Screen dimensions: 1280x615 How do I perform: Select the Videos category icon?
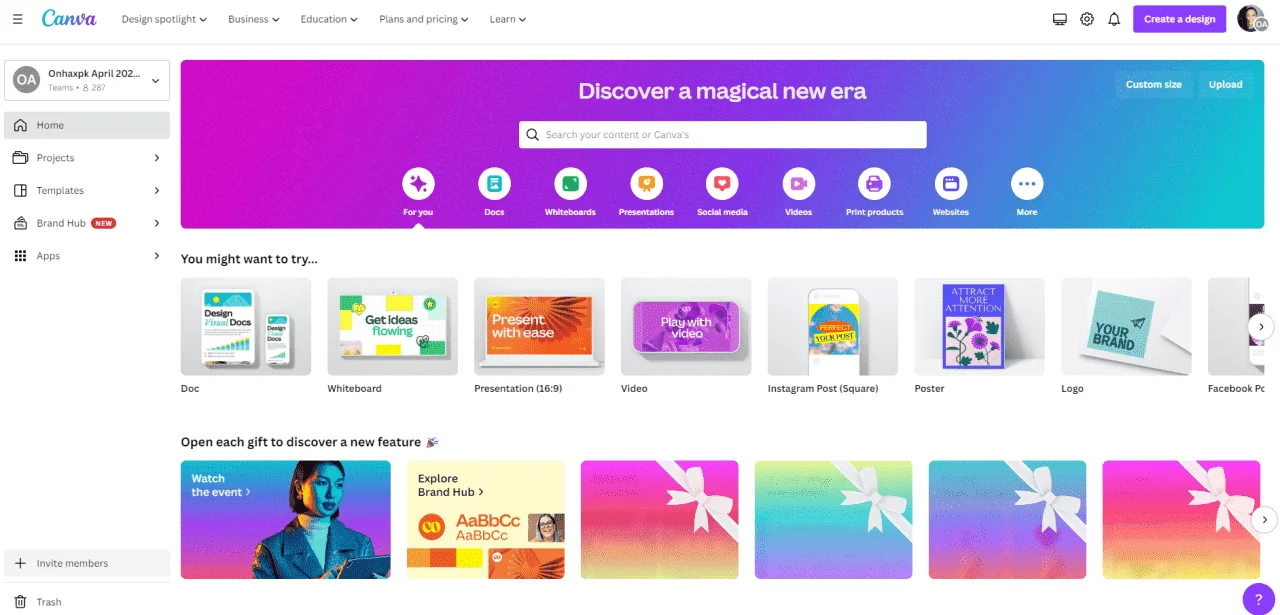click(798, 184)
